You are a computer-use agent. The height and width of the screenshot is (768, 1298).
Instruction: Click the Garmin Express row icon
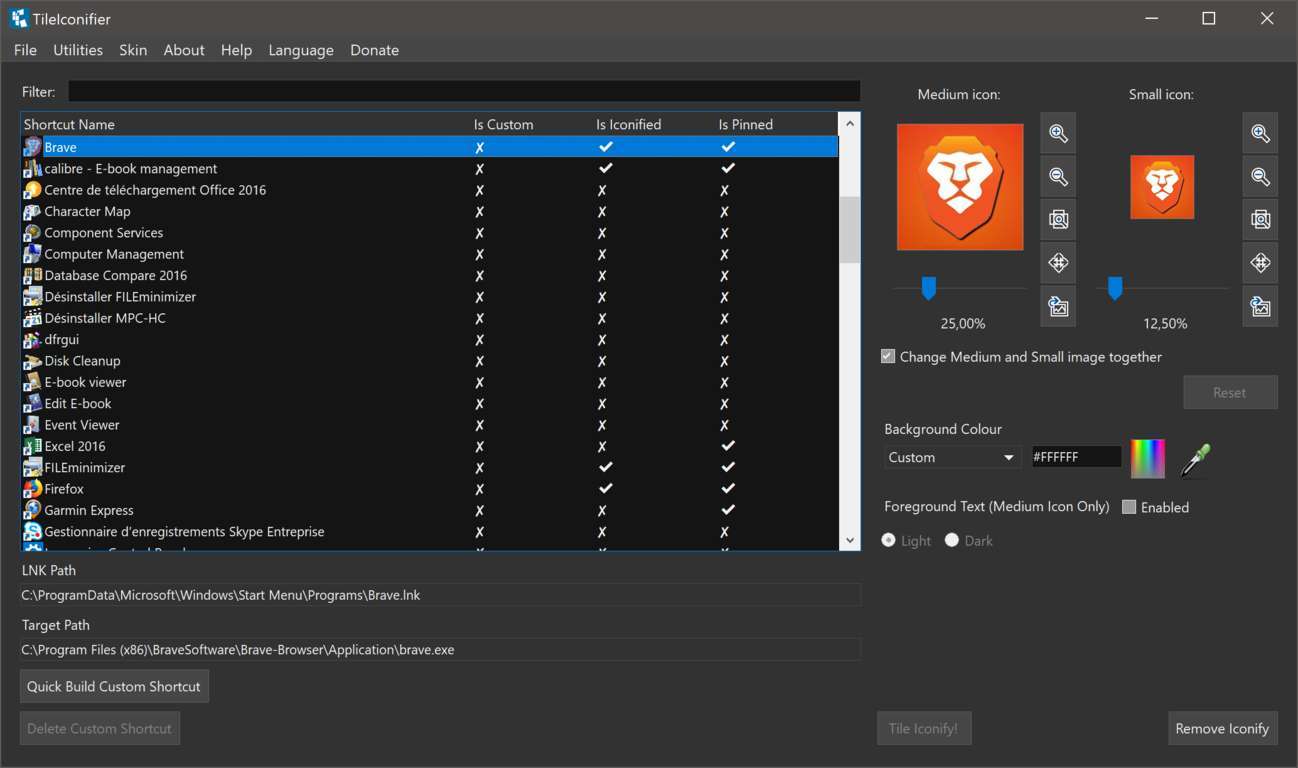(x=32, y=510)
